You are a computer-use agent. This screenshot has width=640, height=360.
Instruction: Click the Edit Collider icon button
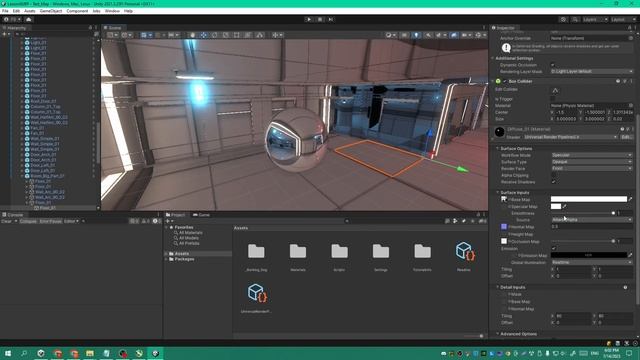pyautogui.click(x=555, y=90)
